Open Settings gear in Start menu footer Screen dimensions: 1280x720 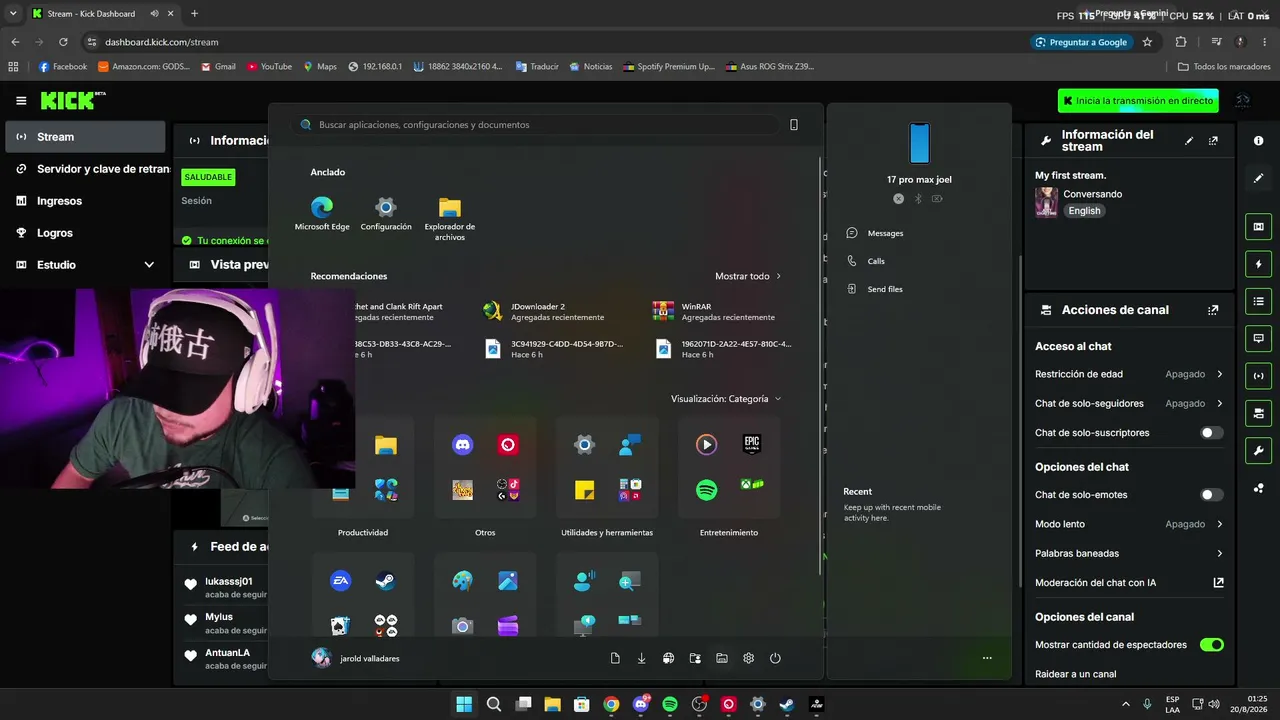(748, 658)
